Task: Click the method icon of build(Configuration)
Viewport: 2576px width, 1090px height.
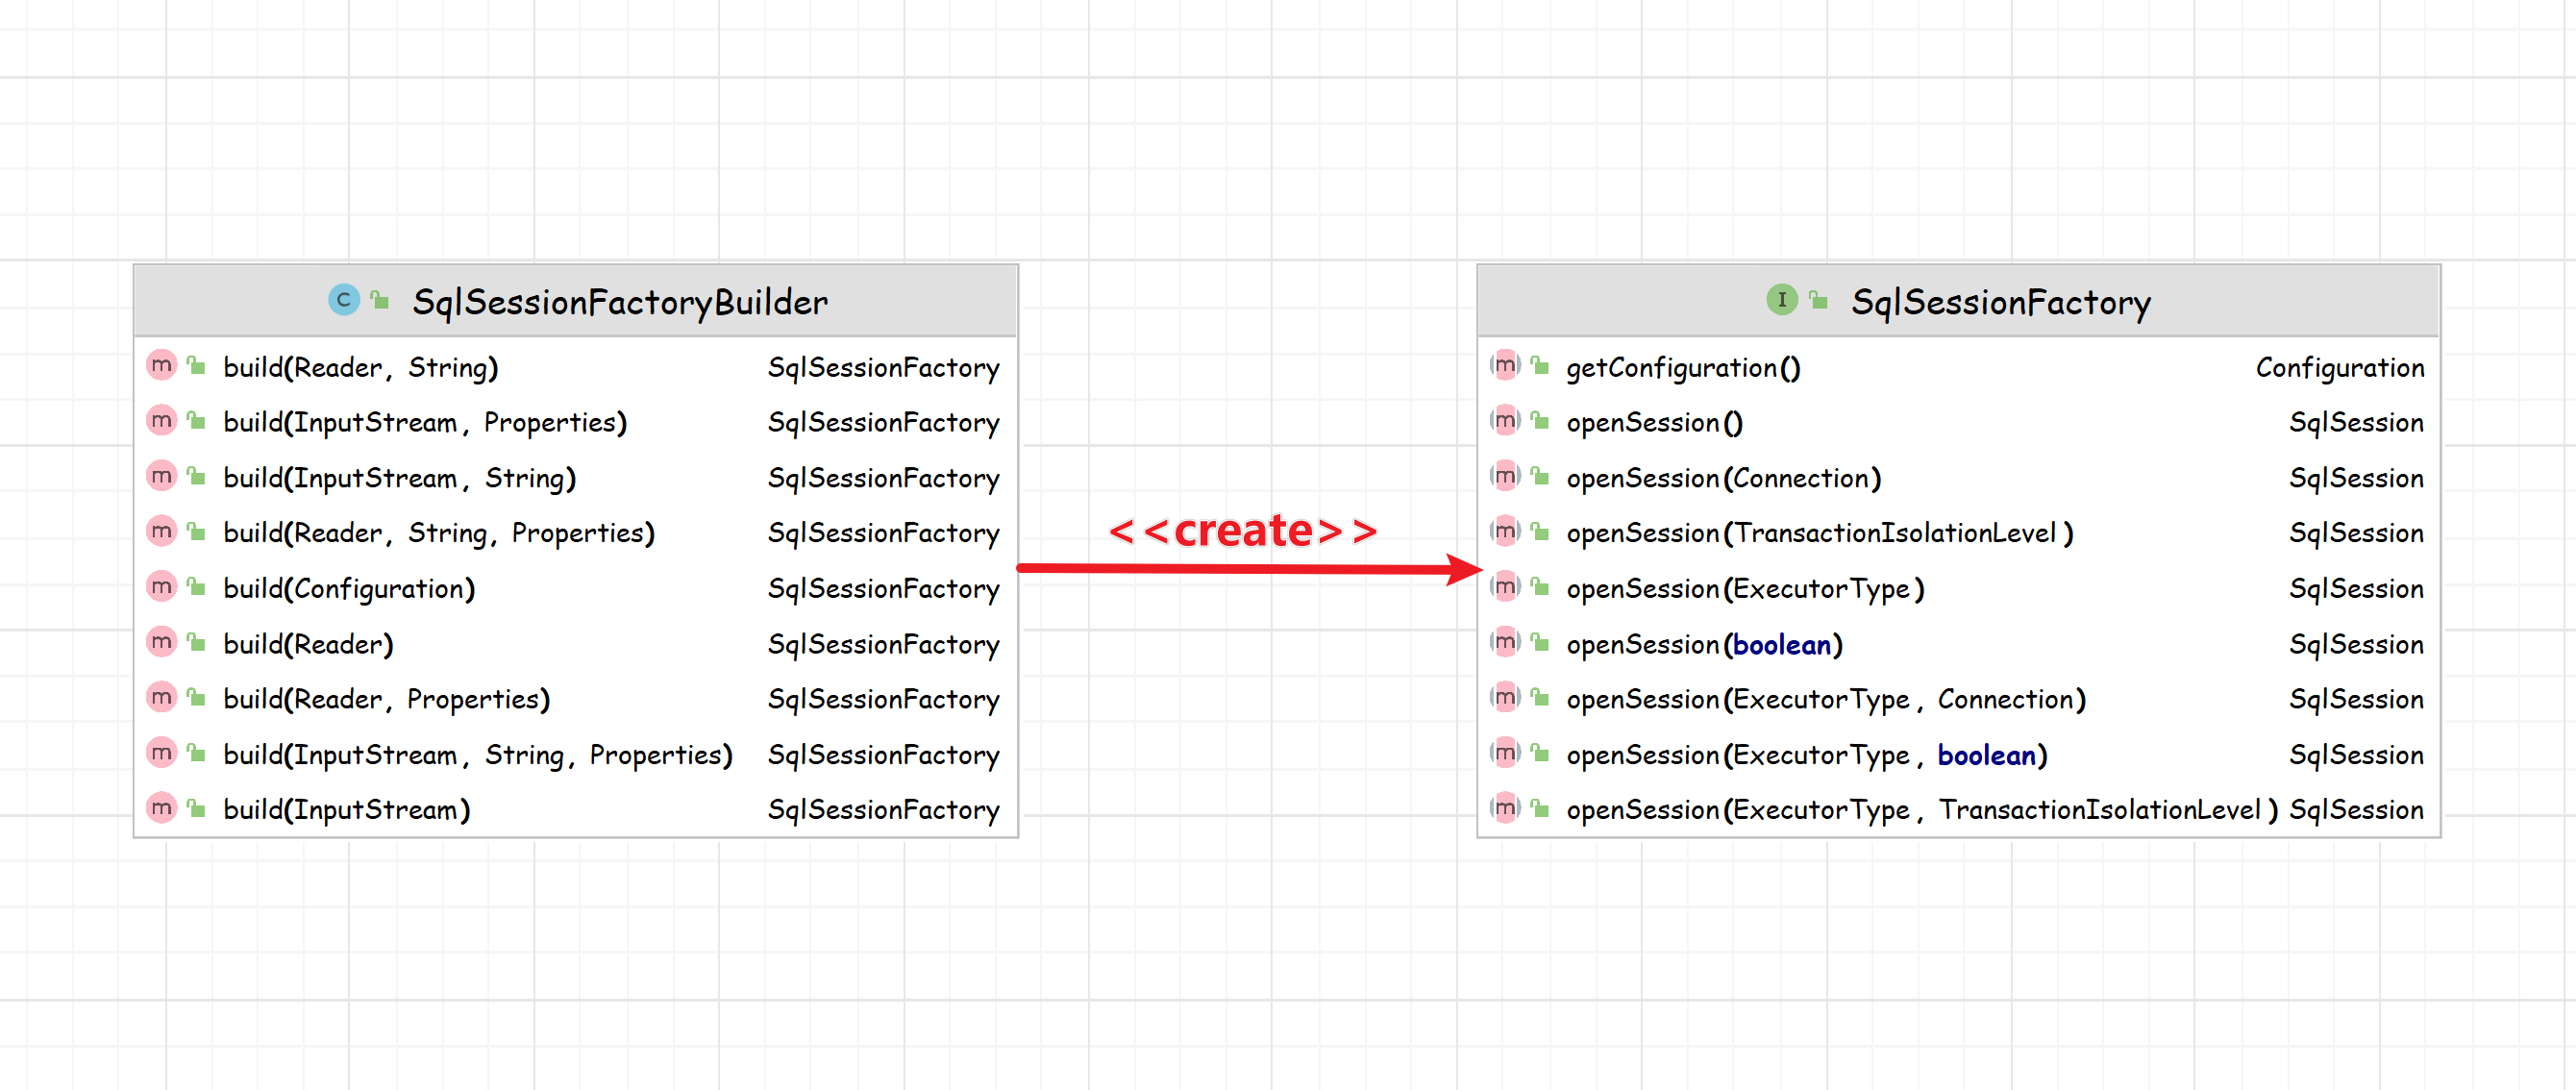Action: coord(161,586)
